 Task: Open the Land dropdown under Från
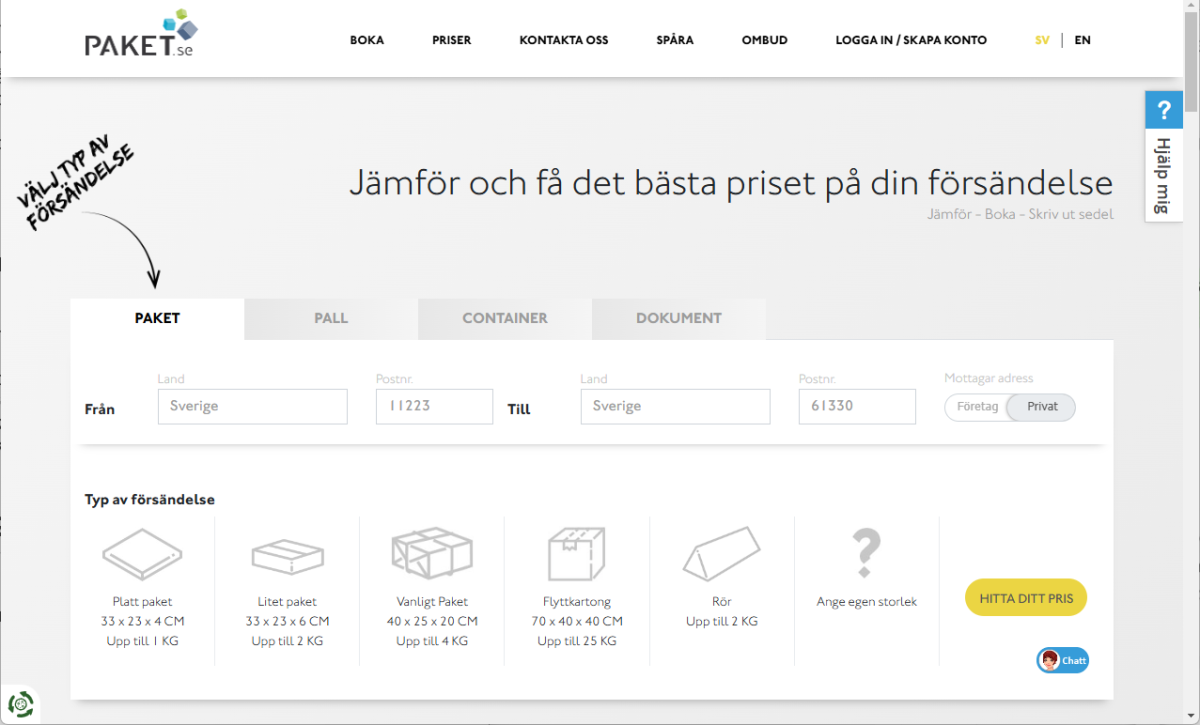[x=252, y=406]
